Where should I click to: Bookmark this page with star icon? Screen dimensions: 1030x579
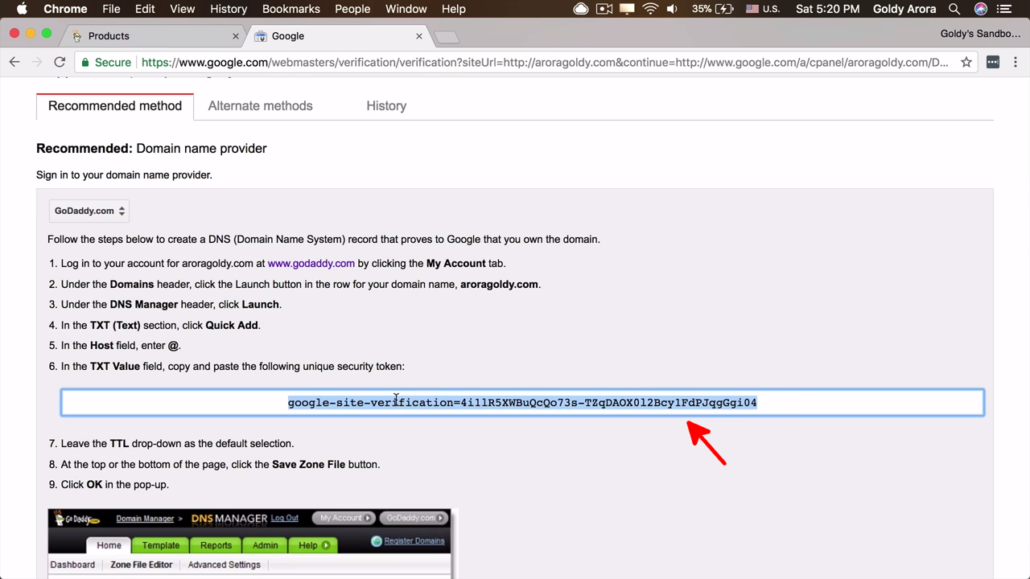(x=966, y=62)
